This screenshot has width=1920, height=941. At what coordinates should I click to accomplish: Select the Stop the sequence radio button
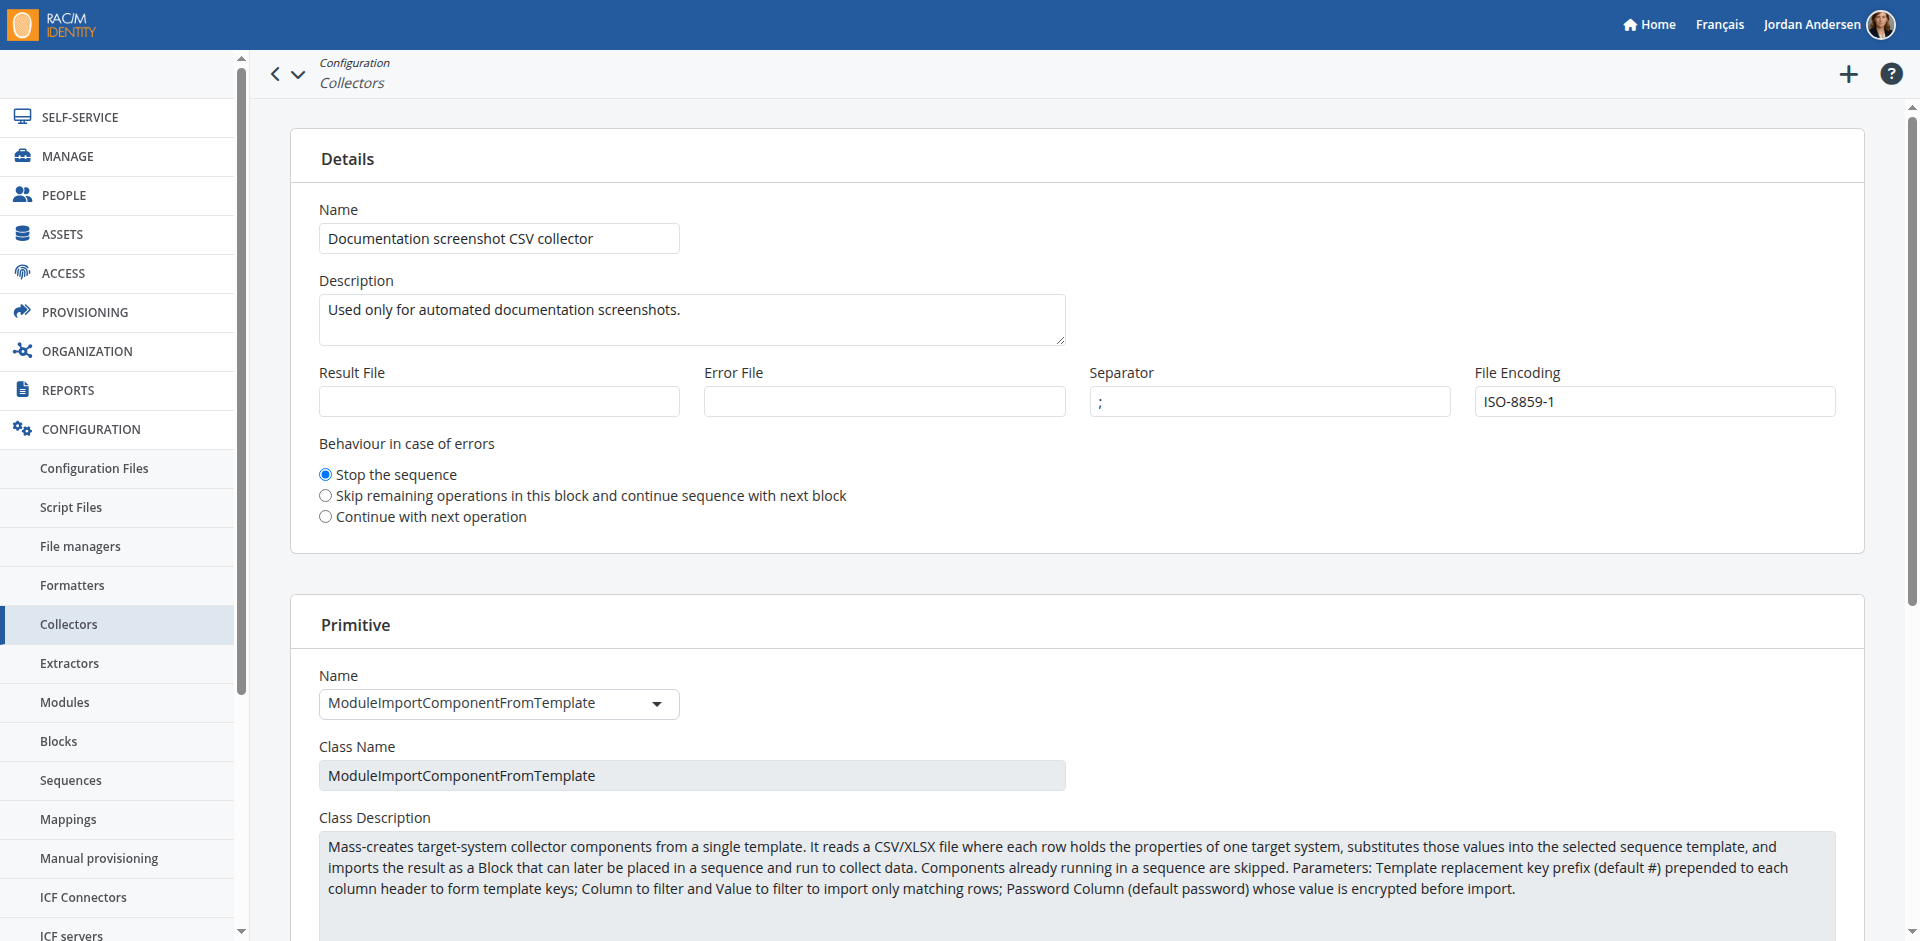point(325,475)
